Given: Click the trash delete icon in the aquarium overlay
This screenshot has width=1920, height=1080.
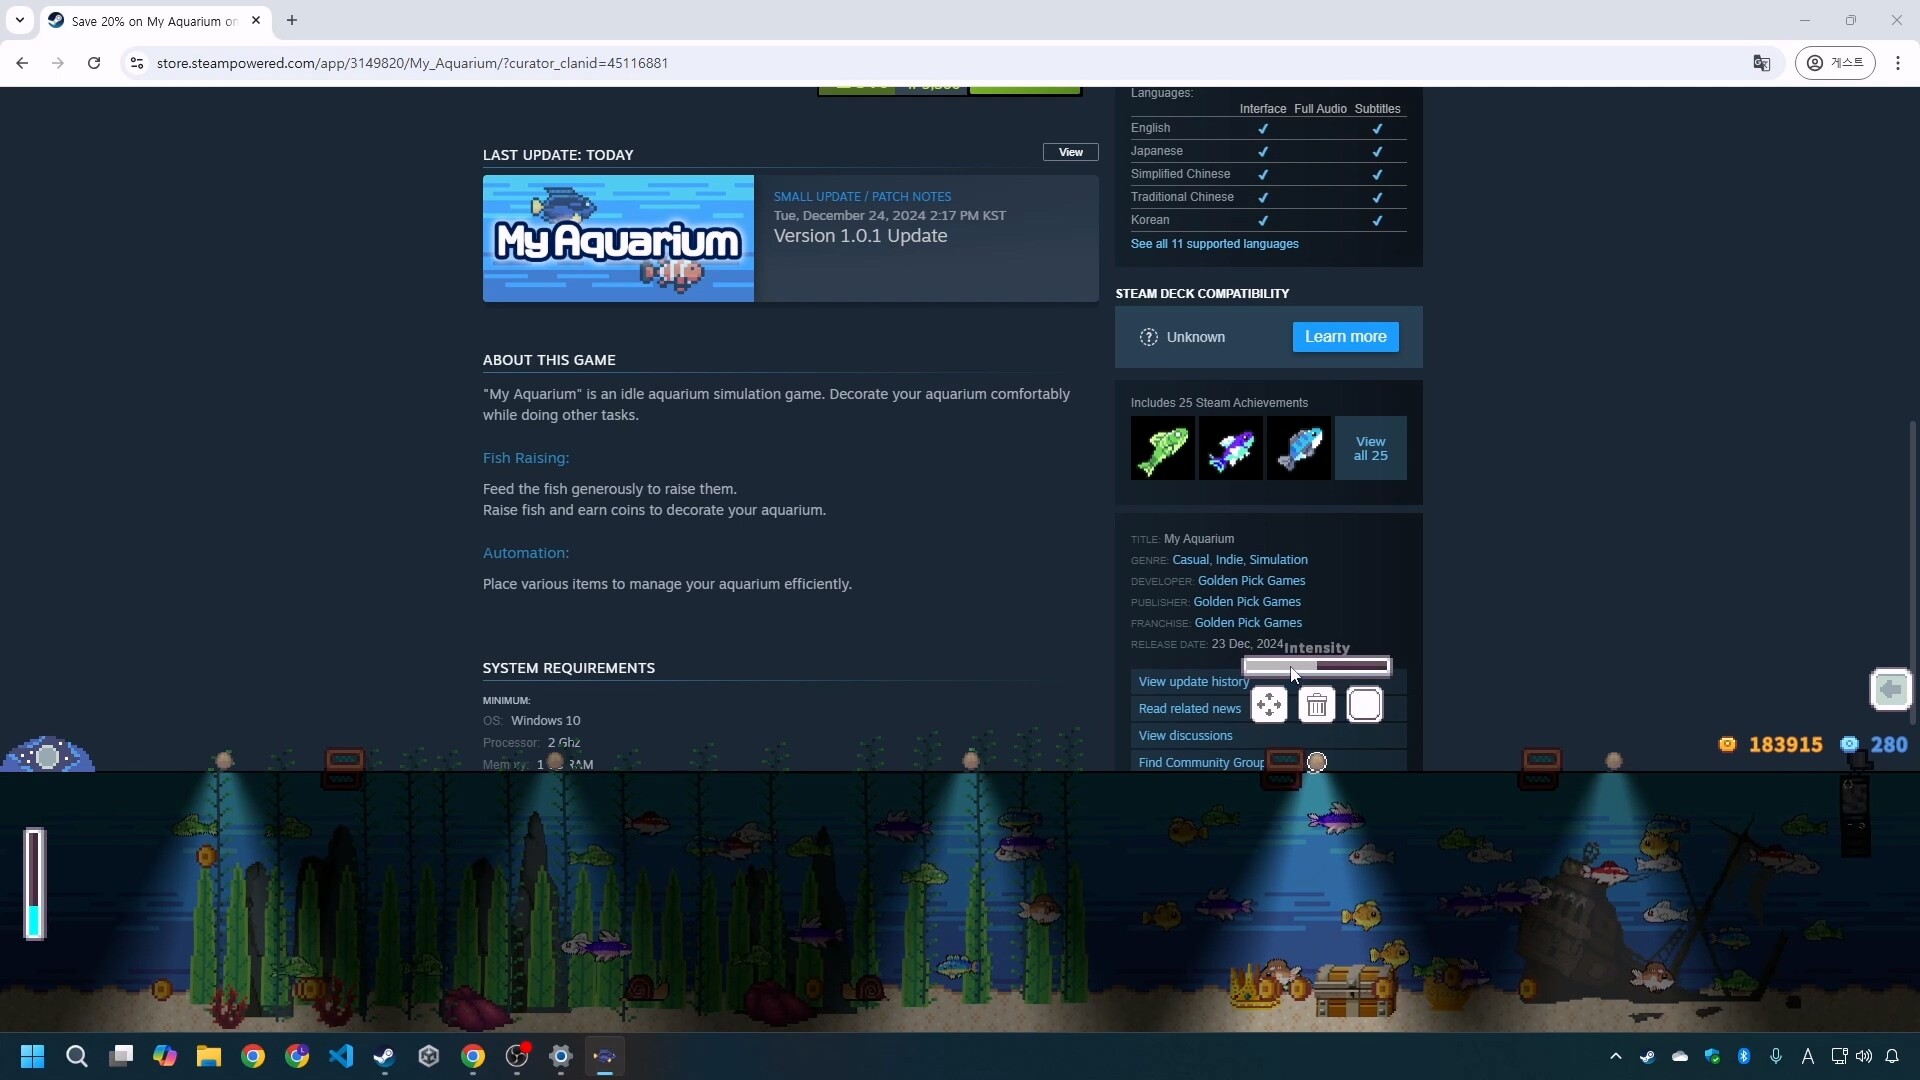Looking at the screenshot, I should (1318, 705).
